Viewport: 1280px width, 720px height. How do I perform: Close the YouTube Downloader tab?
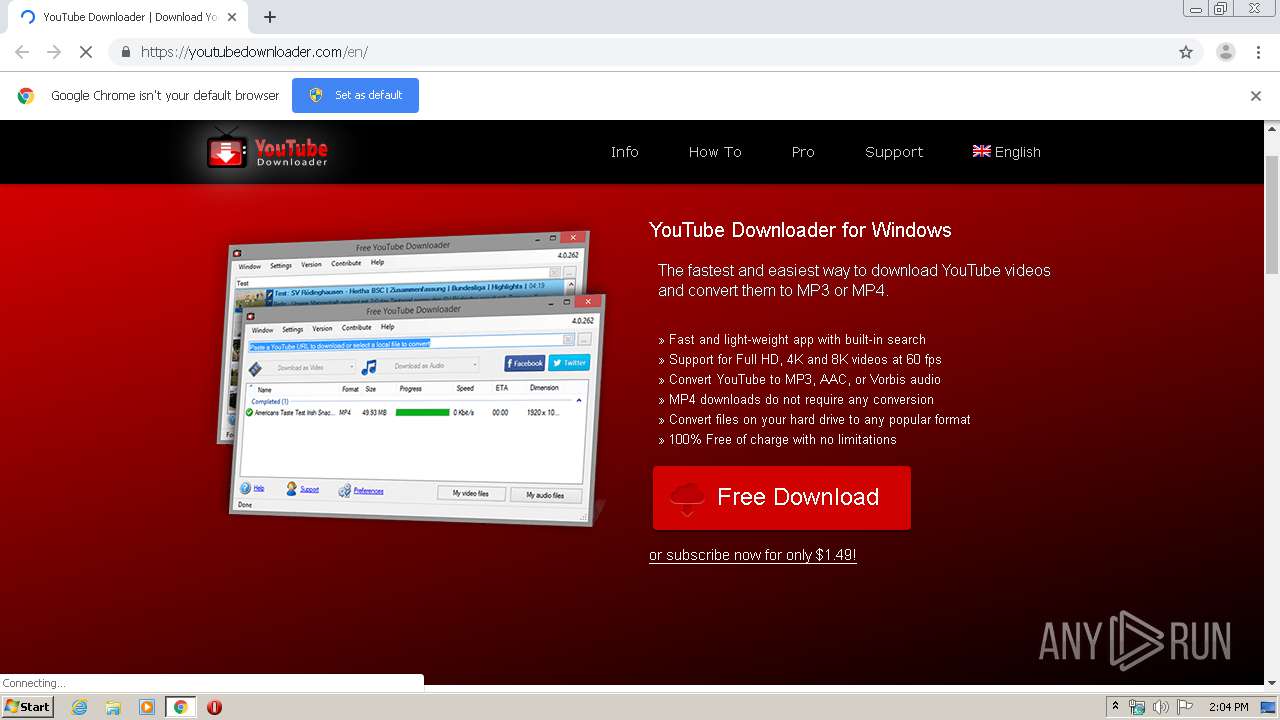pos(232,17)
